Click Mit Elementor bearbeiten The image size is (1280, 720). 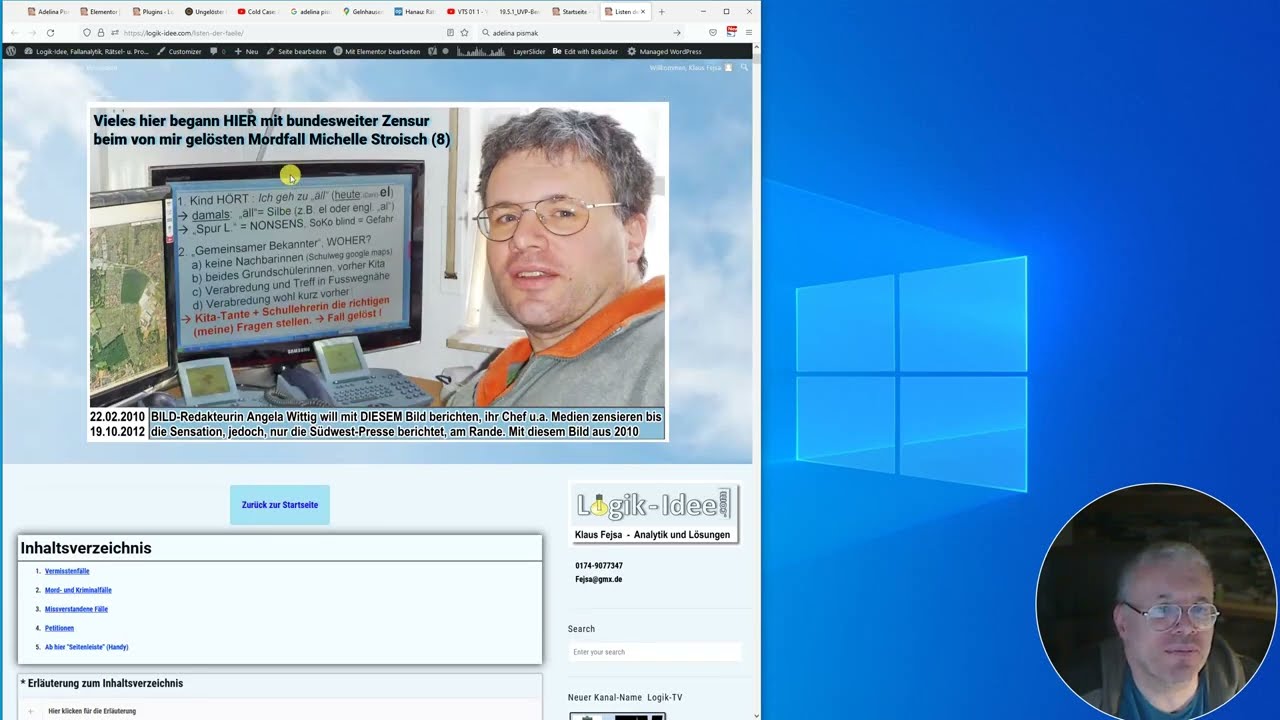coord(377,51)
